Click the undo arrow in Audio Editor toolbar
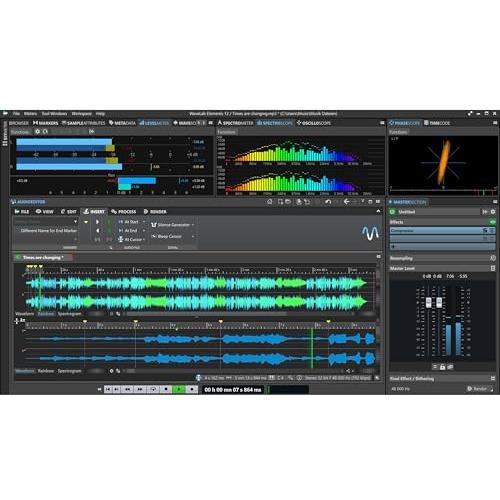This screenshot has height=500, width=500. 328,202
